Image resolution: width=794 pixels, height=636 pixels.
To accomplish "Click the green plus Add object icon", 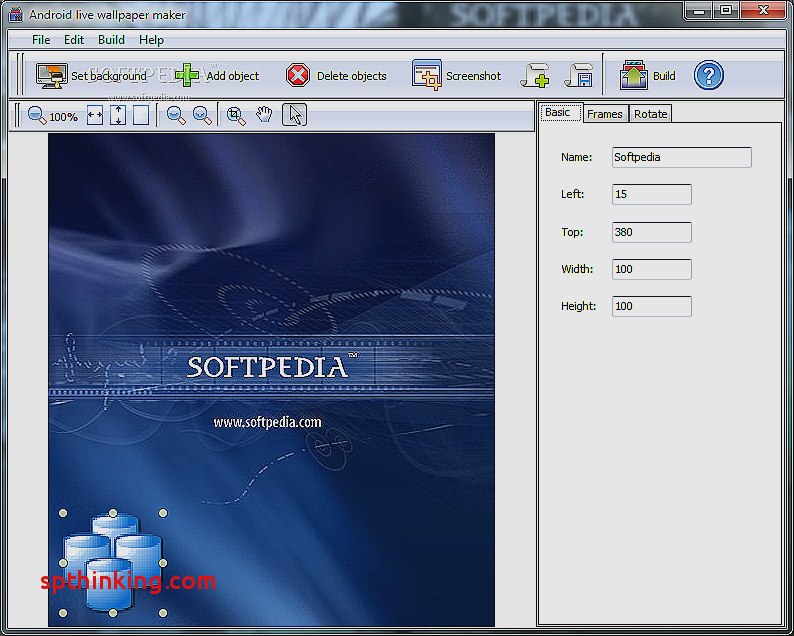I will coord(186,76).
